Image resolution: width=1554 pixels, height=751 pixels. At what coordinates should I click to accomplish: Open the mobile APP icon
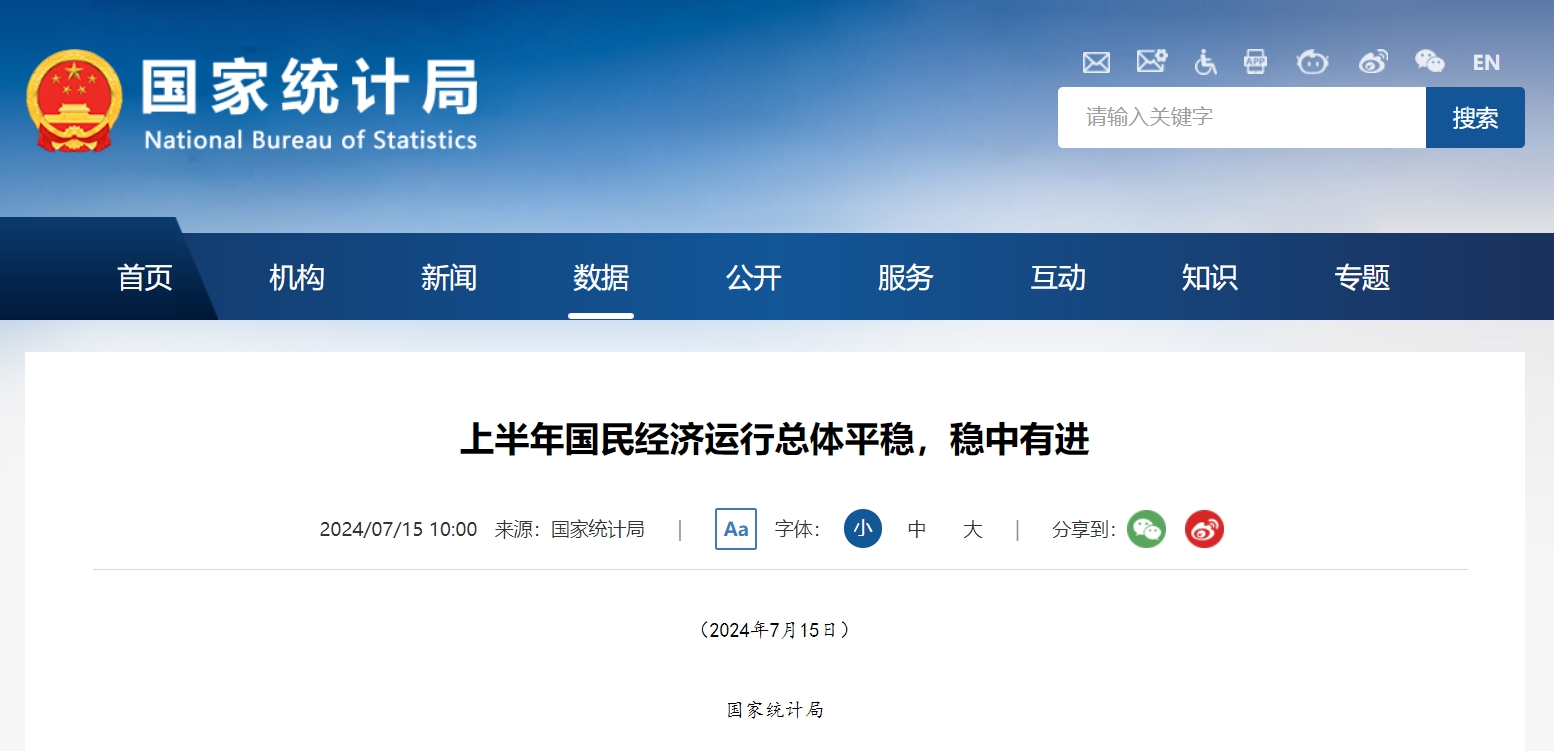click(x=1255, y=62)
